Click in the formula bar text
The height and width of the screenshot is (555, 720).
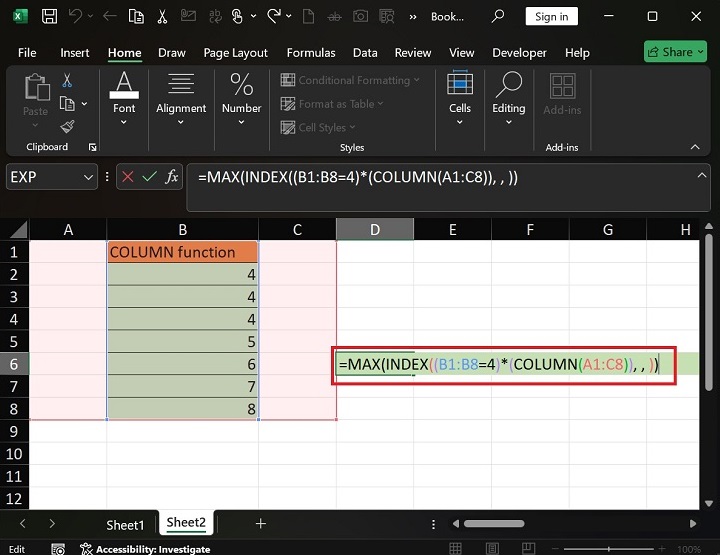[x=358, y=177]
